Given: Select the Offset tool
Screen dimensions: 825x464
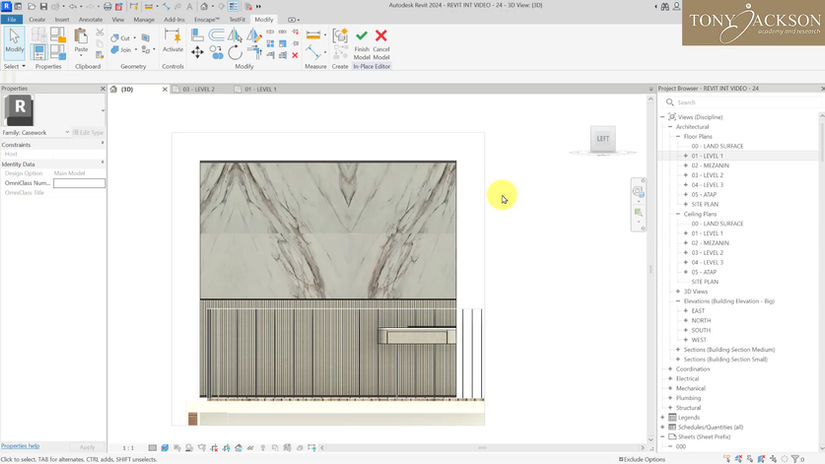Looking at the screenshot, I should pos(216,35).
